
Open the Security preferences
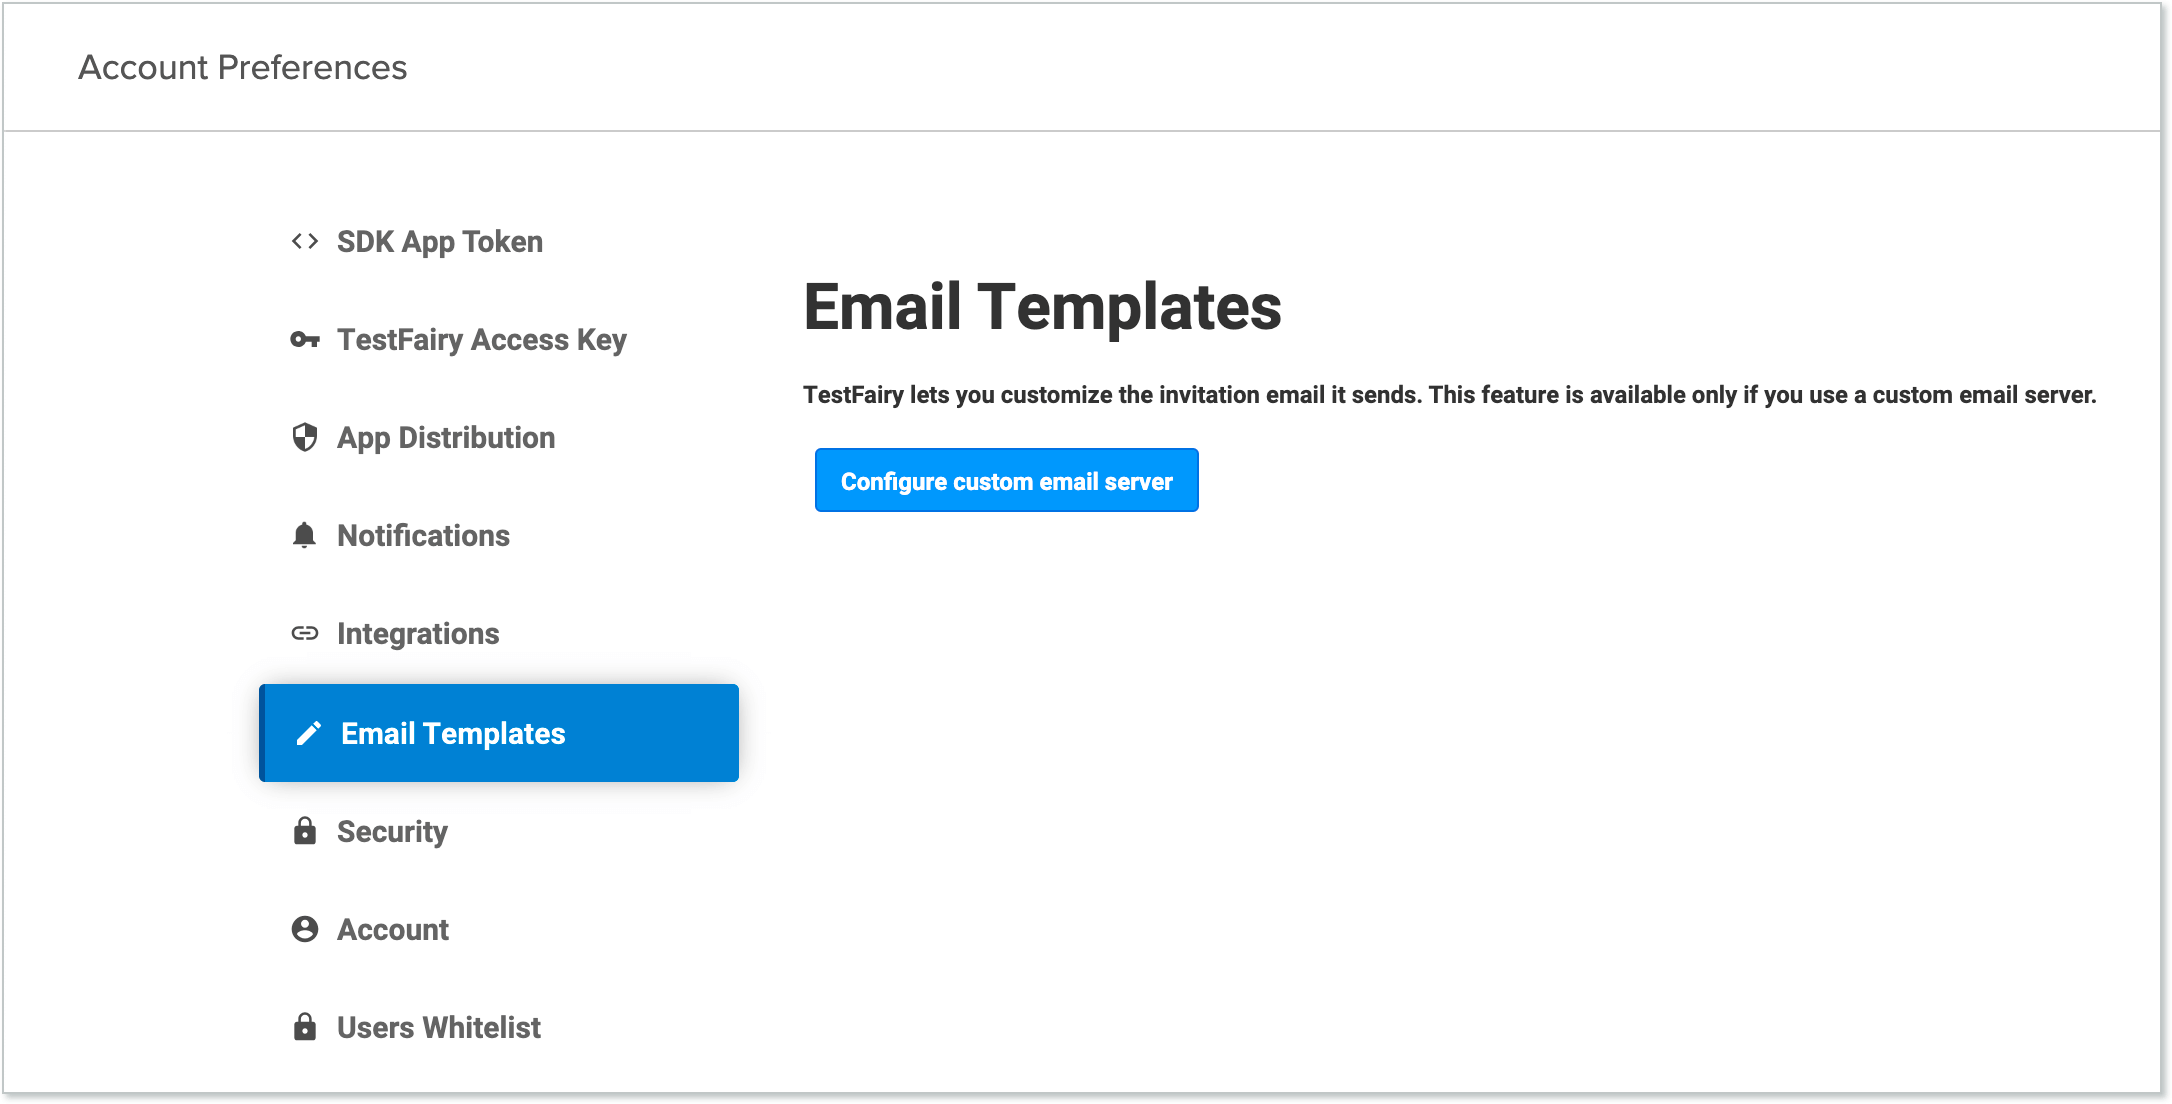point(392,830)
